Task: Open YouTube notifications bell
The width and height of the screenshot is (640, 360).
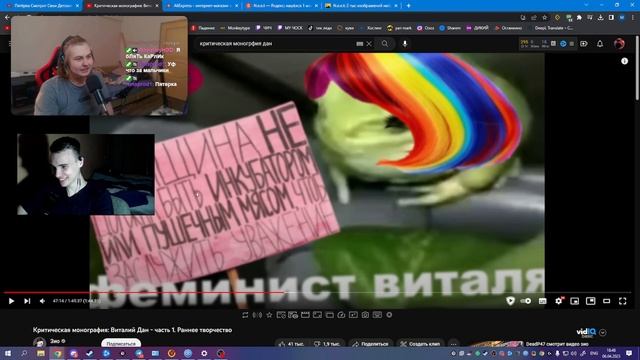Action: [600, 44]
